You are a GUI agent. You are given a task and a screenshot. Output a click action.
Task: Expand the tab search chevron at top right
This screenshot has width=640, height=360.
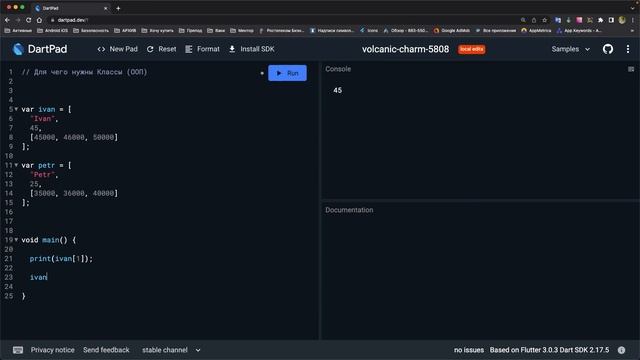point(633,8)
